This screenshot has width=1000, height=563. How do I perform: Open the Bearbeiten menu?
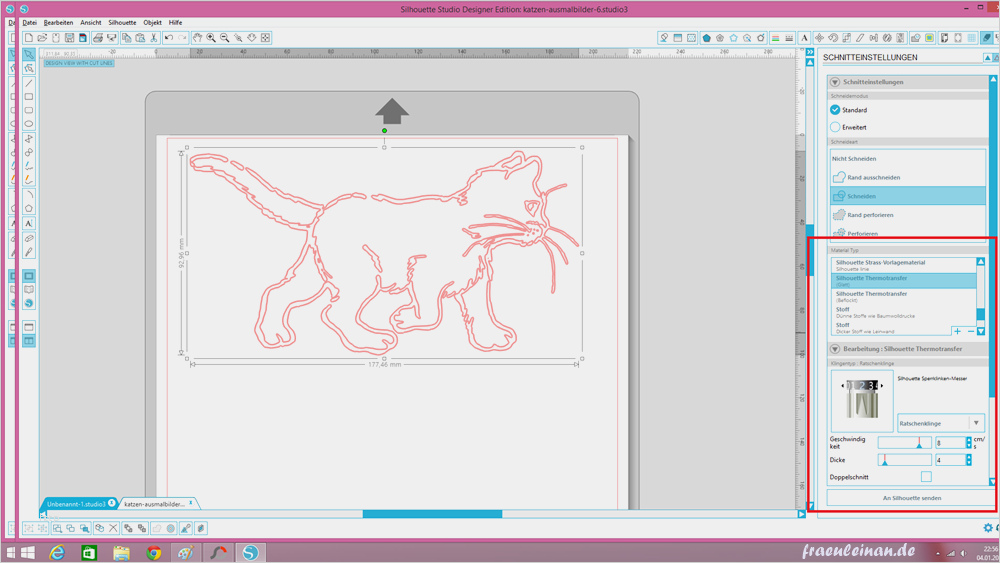58,22
